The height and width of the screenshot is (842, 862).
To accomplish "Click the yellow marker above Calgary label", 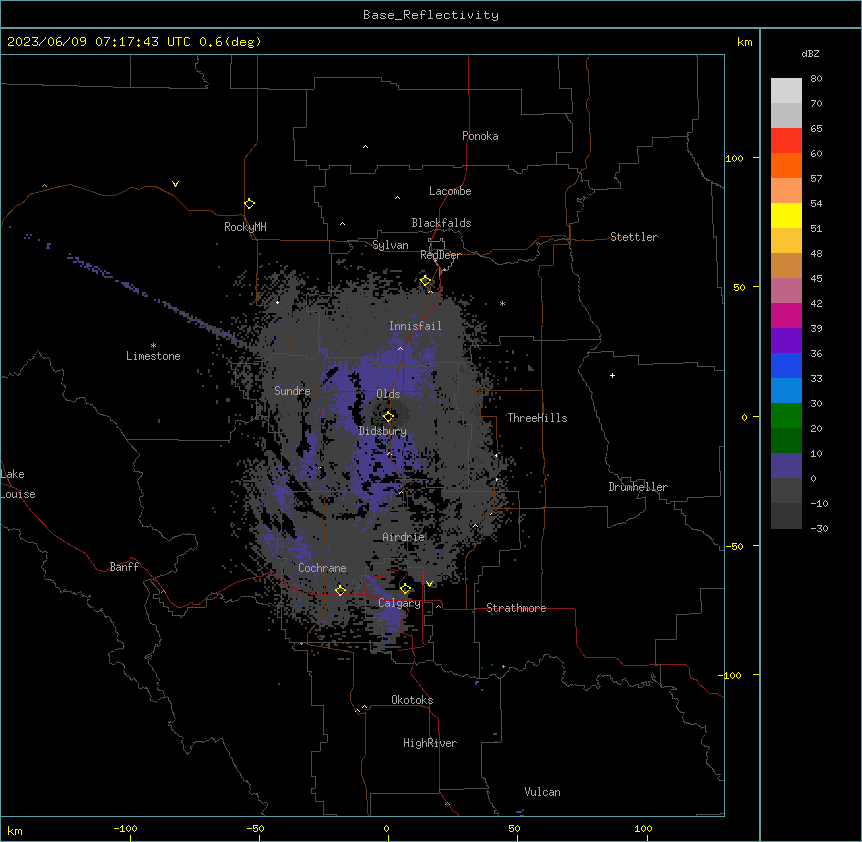I will [x=406, y=589].
